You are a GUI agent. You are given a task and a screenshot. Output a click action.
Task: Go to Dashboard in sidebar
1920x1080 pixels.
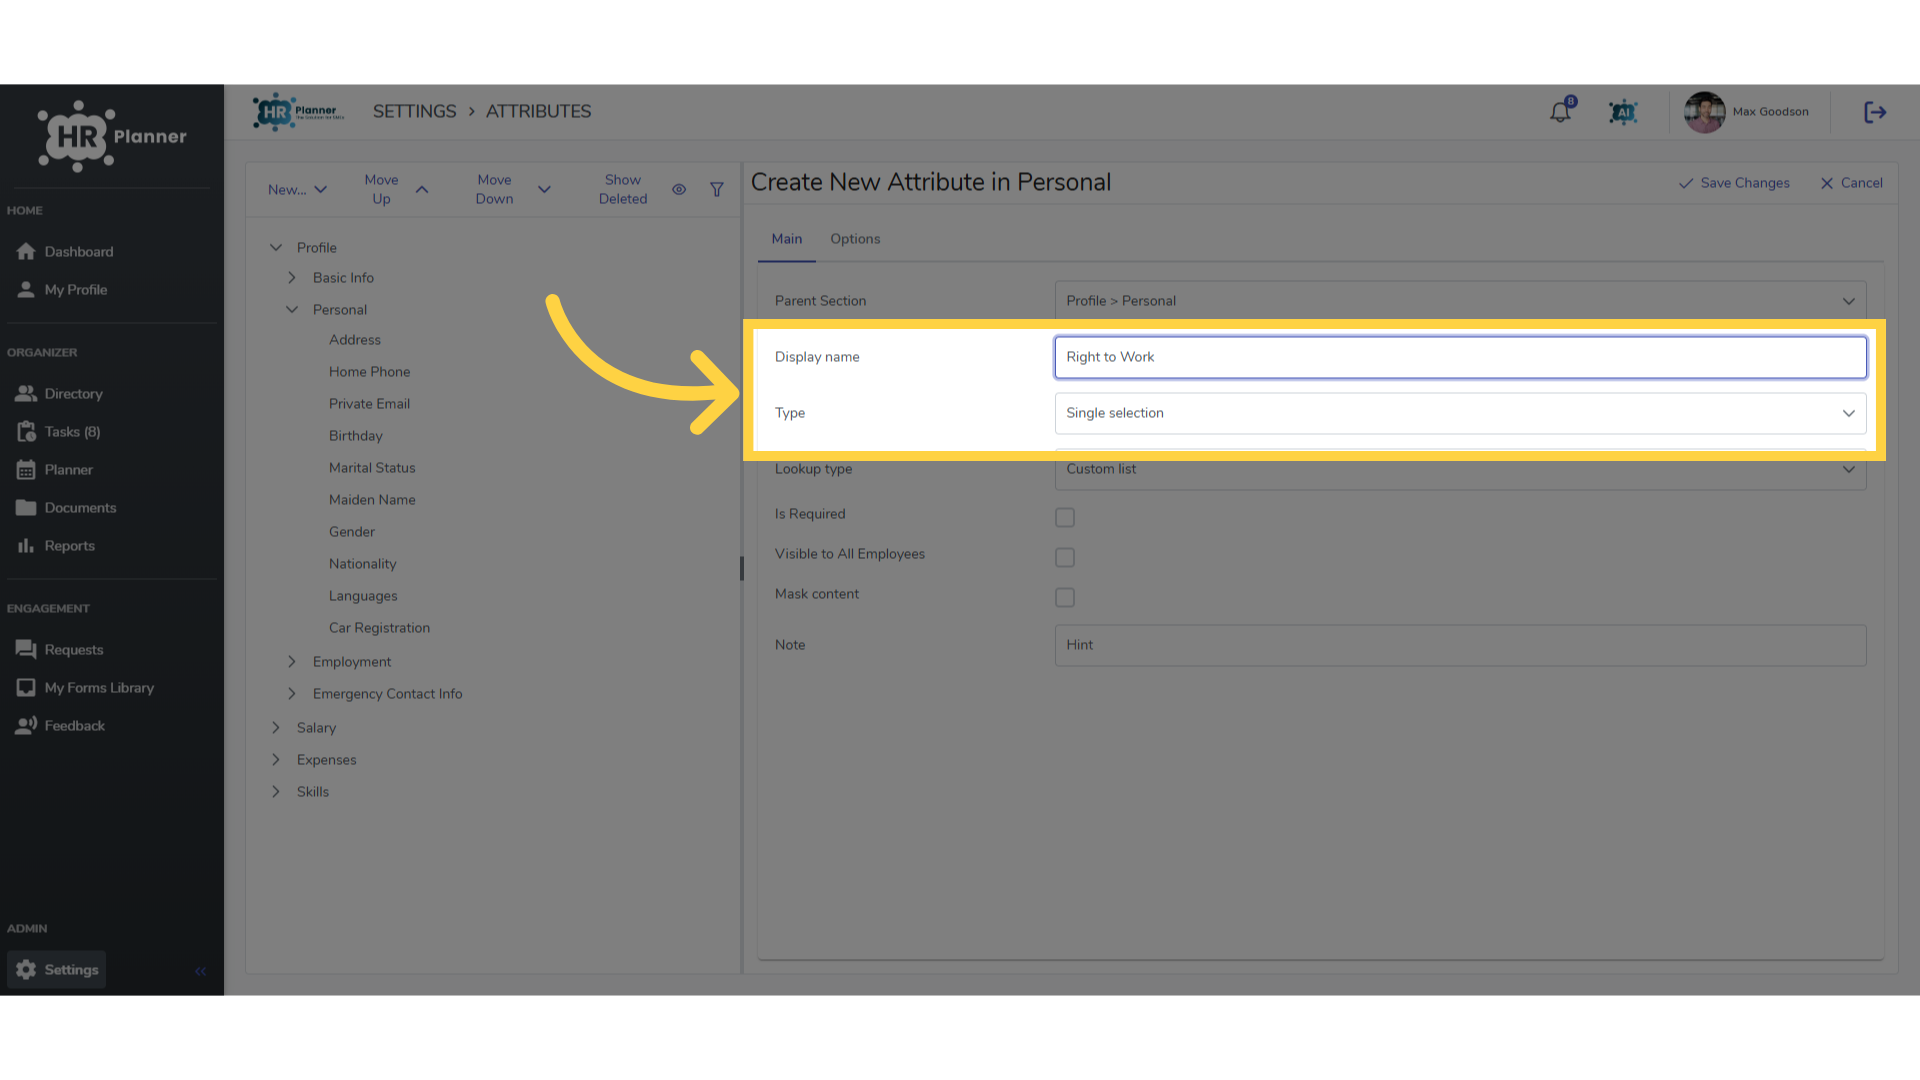pos(65,251)
